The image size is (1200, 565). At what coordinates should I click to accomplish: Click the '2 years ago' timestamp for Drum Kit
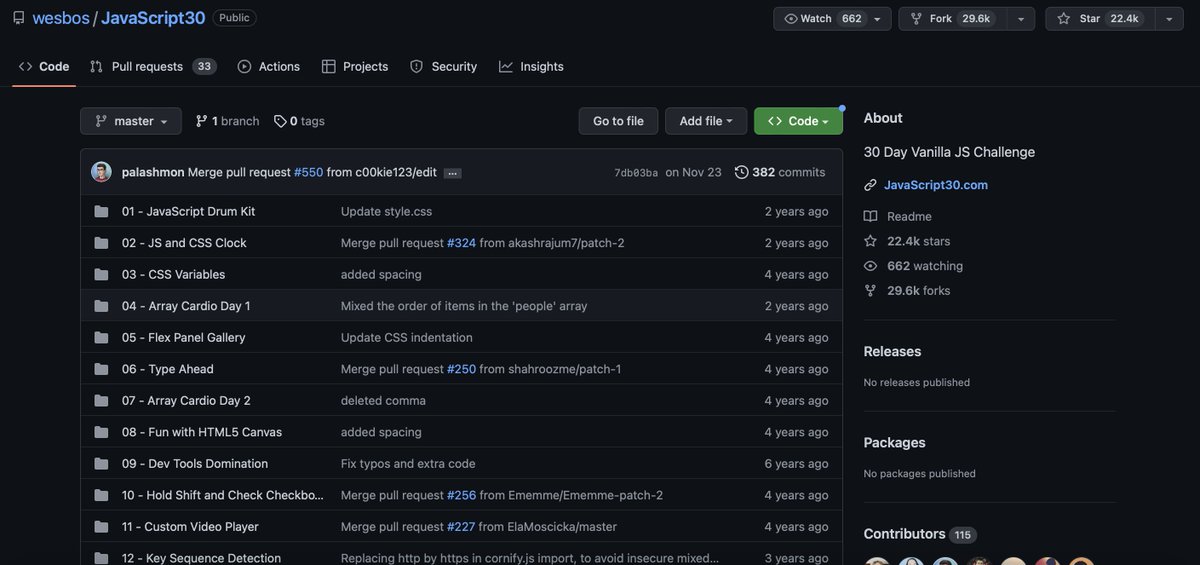(797, 211)
